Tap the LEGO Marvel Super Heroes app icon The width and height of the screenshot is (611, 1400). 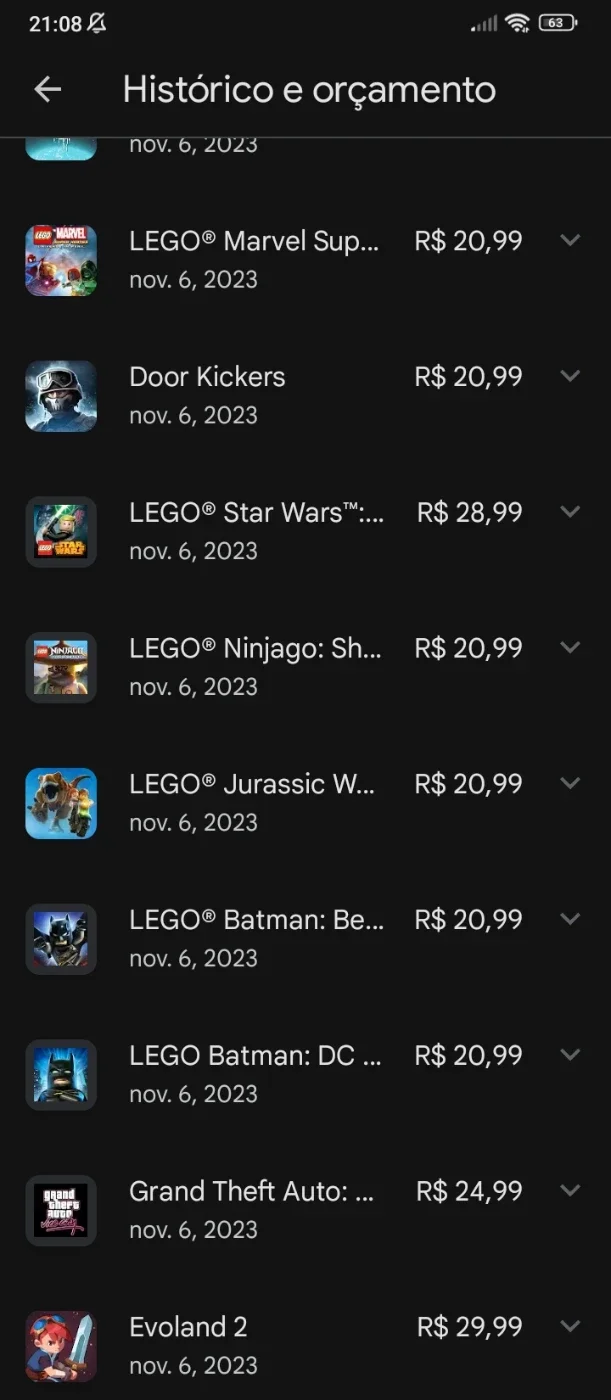61,260
